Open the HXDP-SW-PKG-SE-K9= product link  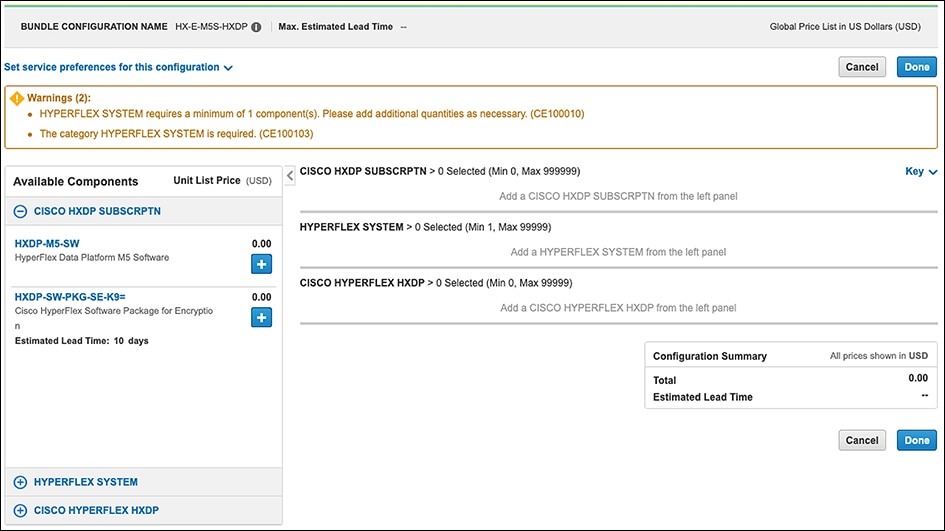click(x=70, y=297)
